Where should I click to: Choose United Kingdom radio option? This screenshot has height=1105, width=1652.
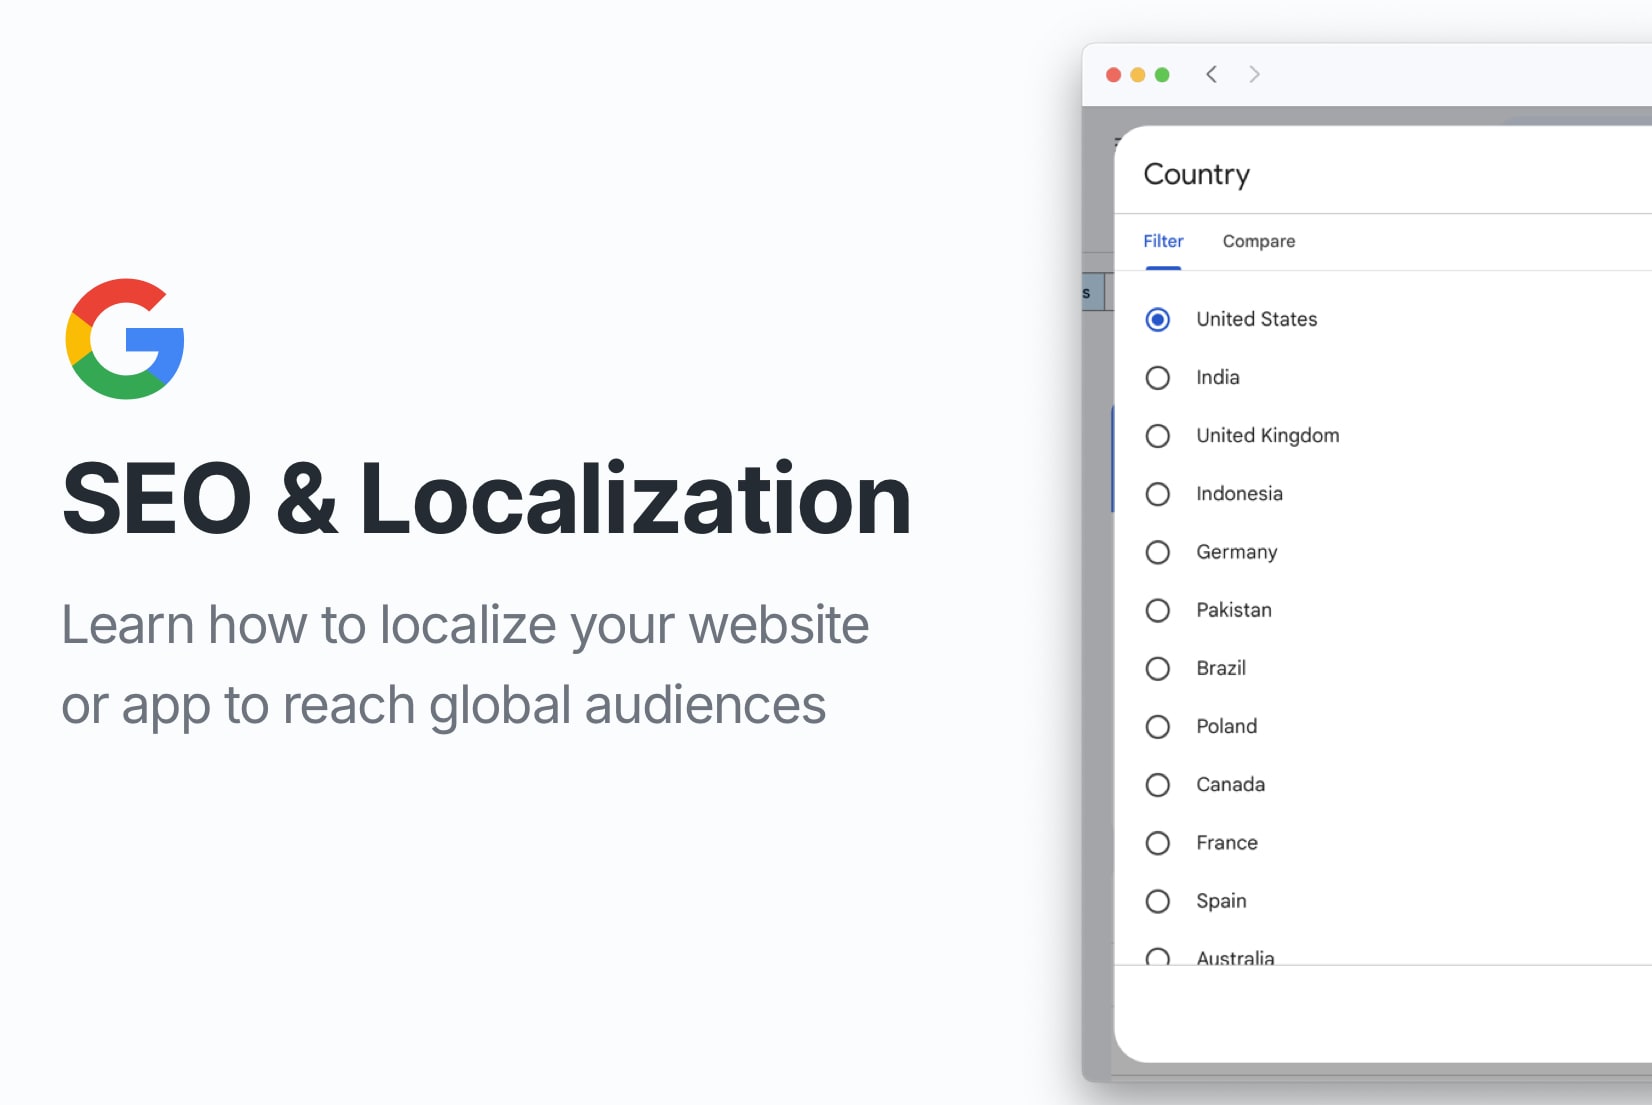tap(1157, 436)
